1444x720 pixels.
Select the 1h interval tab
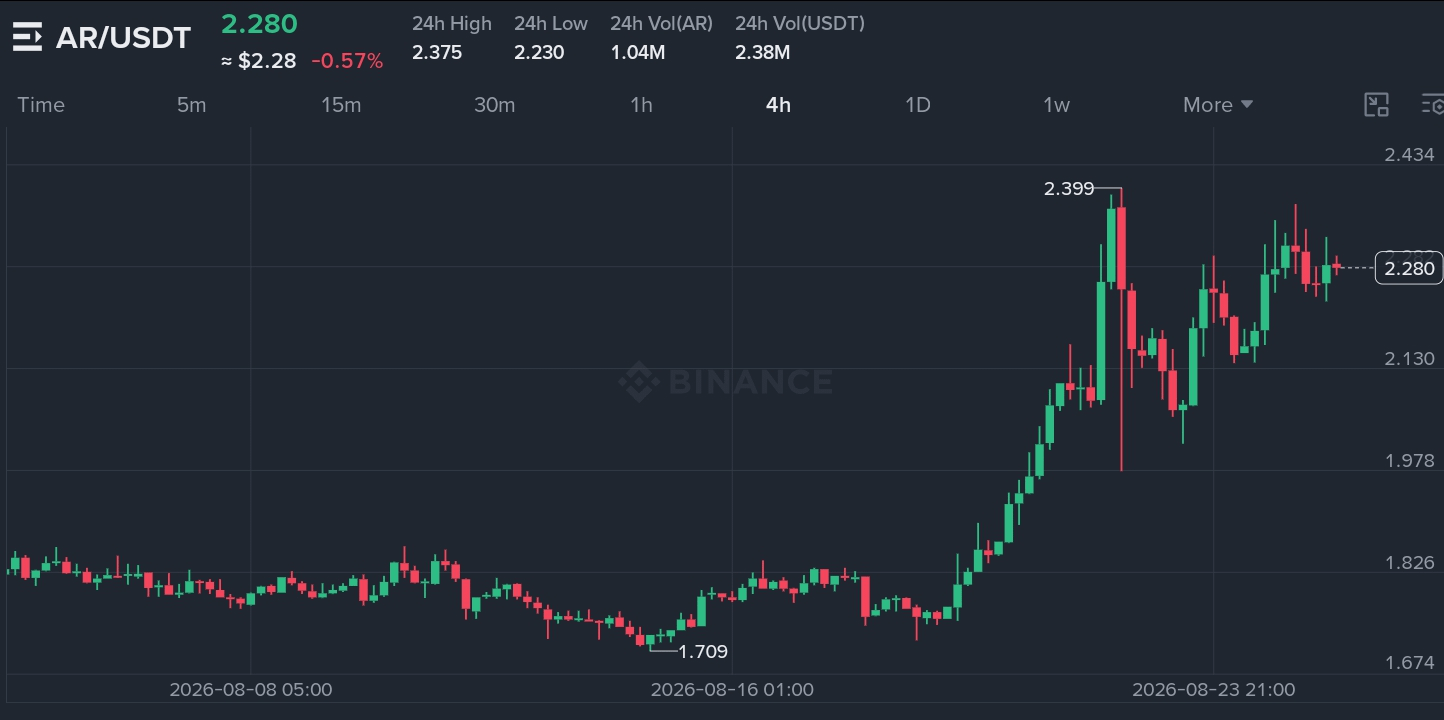pos(641,105)
